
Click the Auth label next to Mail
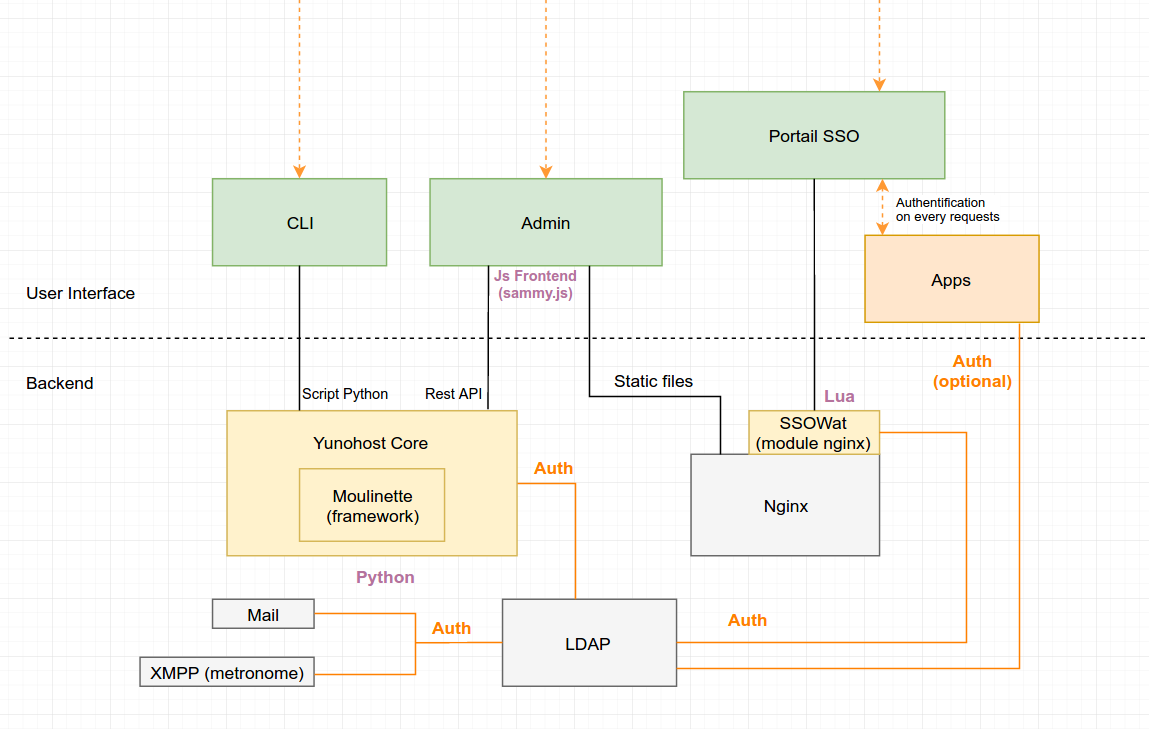pyautogui.click(x=451, y=629)
